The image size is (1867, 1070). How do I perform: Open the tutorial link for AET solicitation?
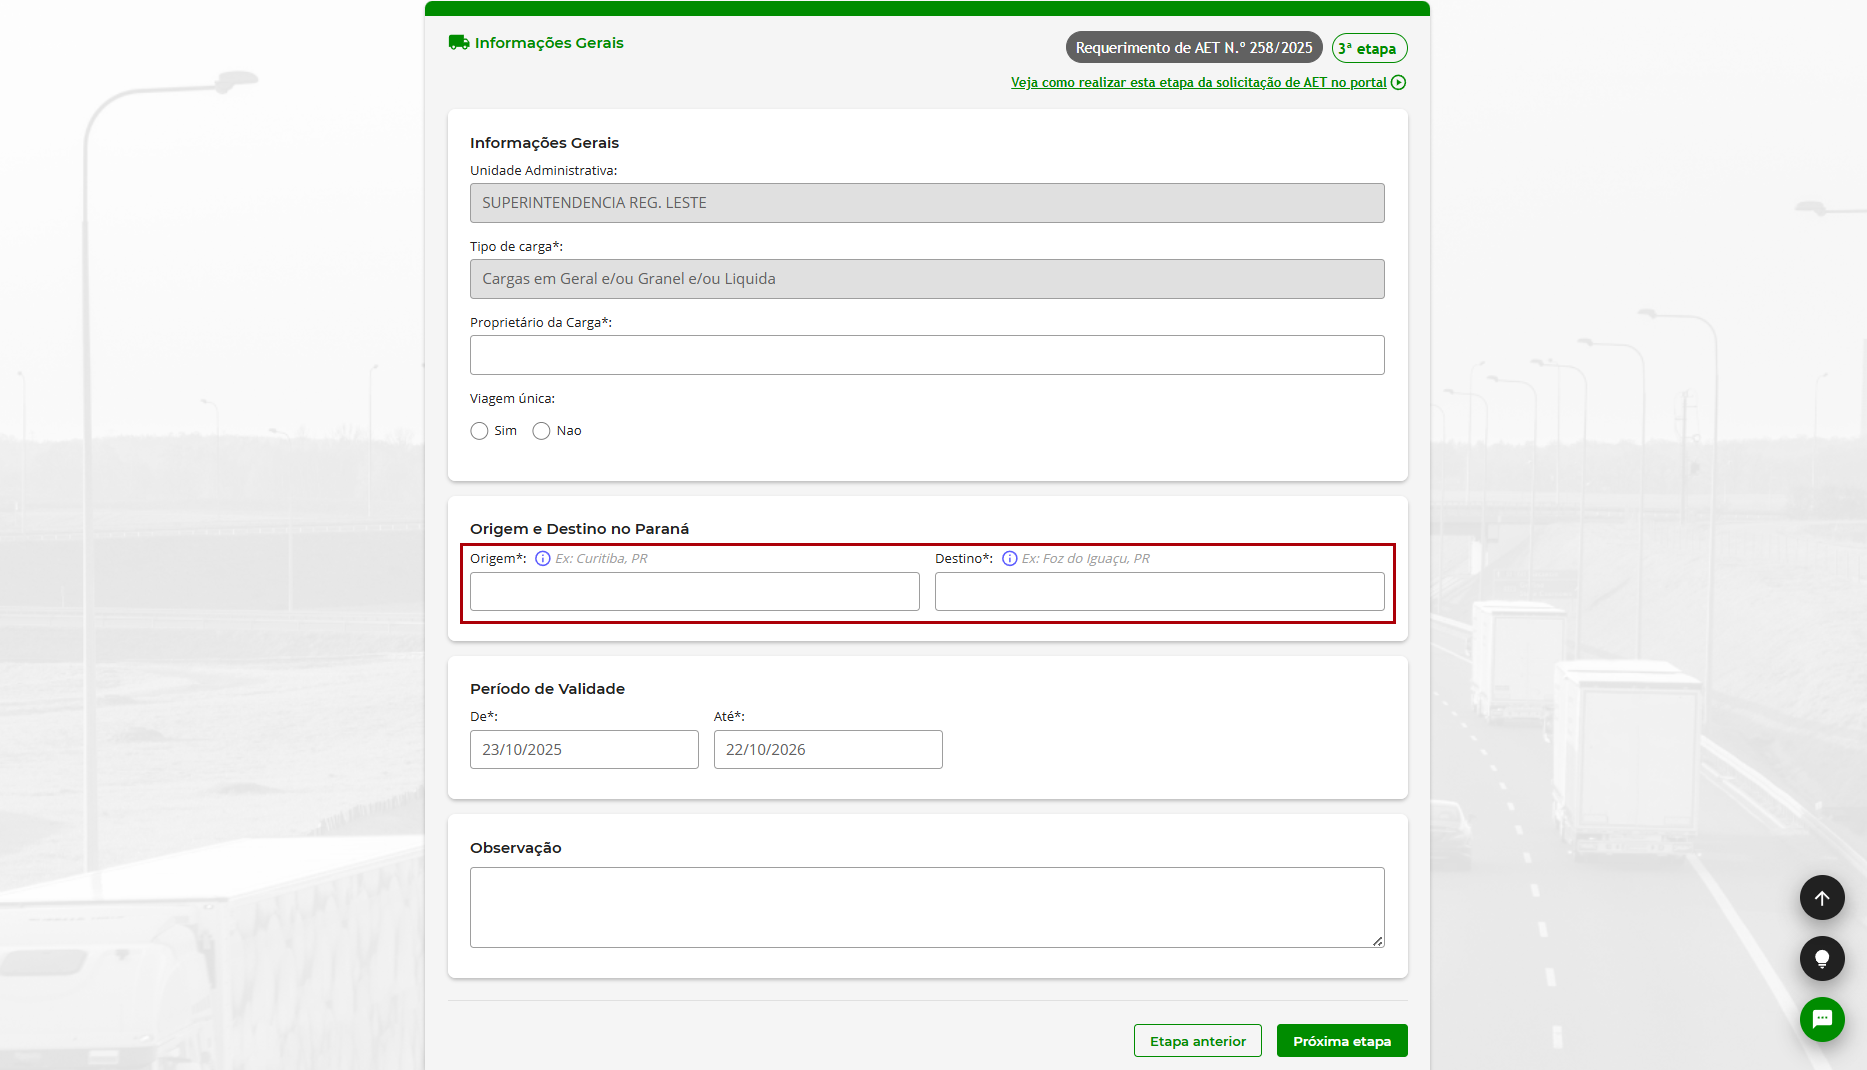point(1198,83)
